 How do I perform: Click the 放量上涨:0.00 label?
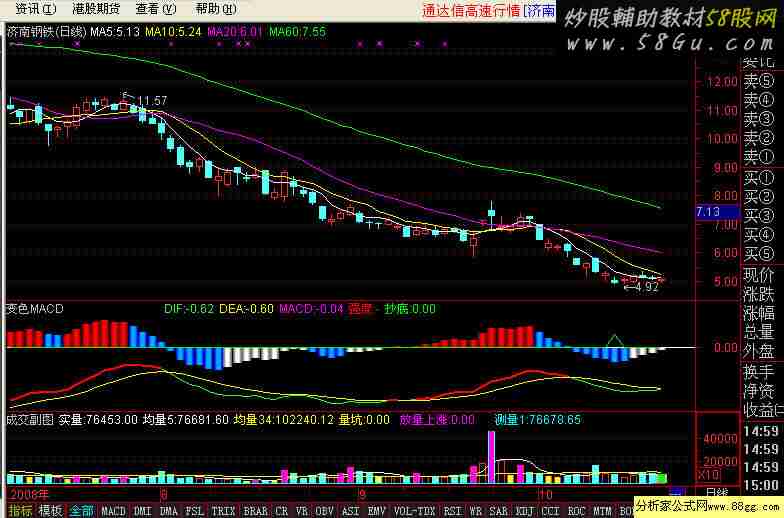point(437,420)
